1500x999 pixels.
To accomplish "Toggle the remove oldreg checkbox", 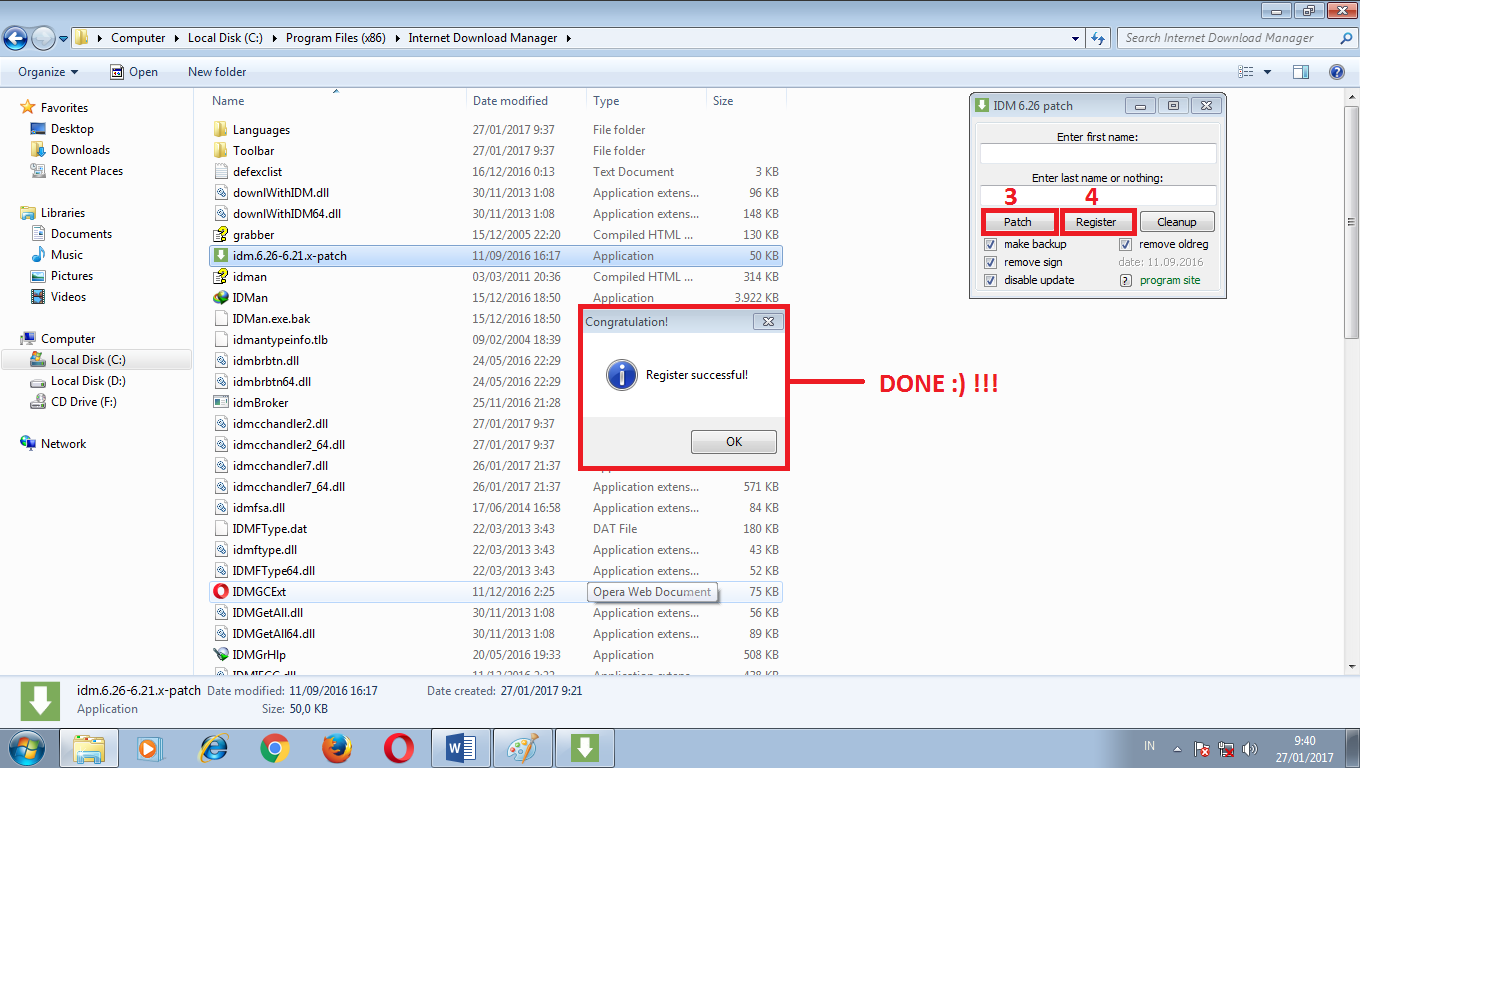I will tap(1125, 244).
